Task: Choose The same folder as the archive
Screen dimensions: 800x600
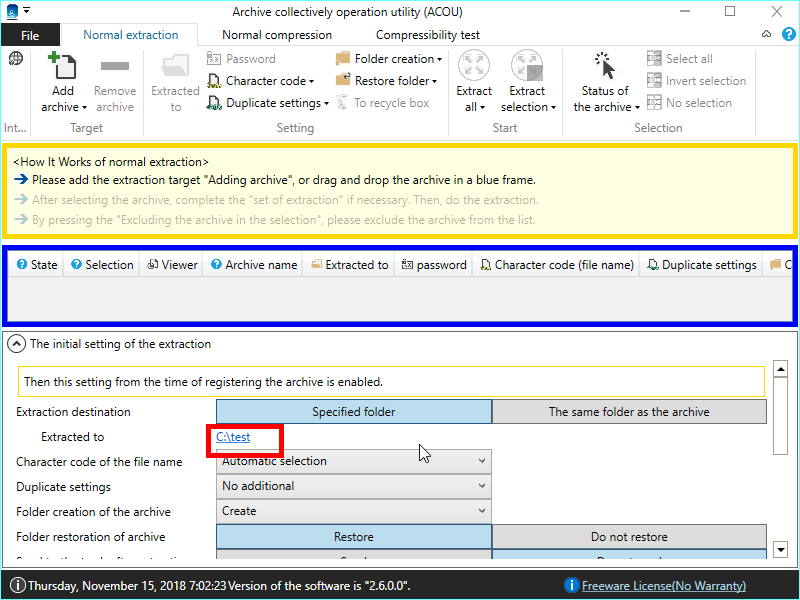Action: pos(629,411)
